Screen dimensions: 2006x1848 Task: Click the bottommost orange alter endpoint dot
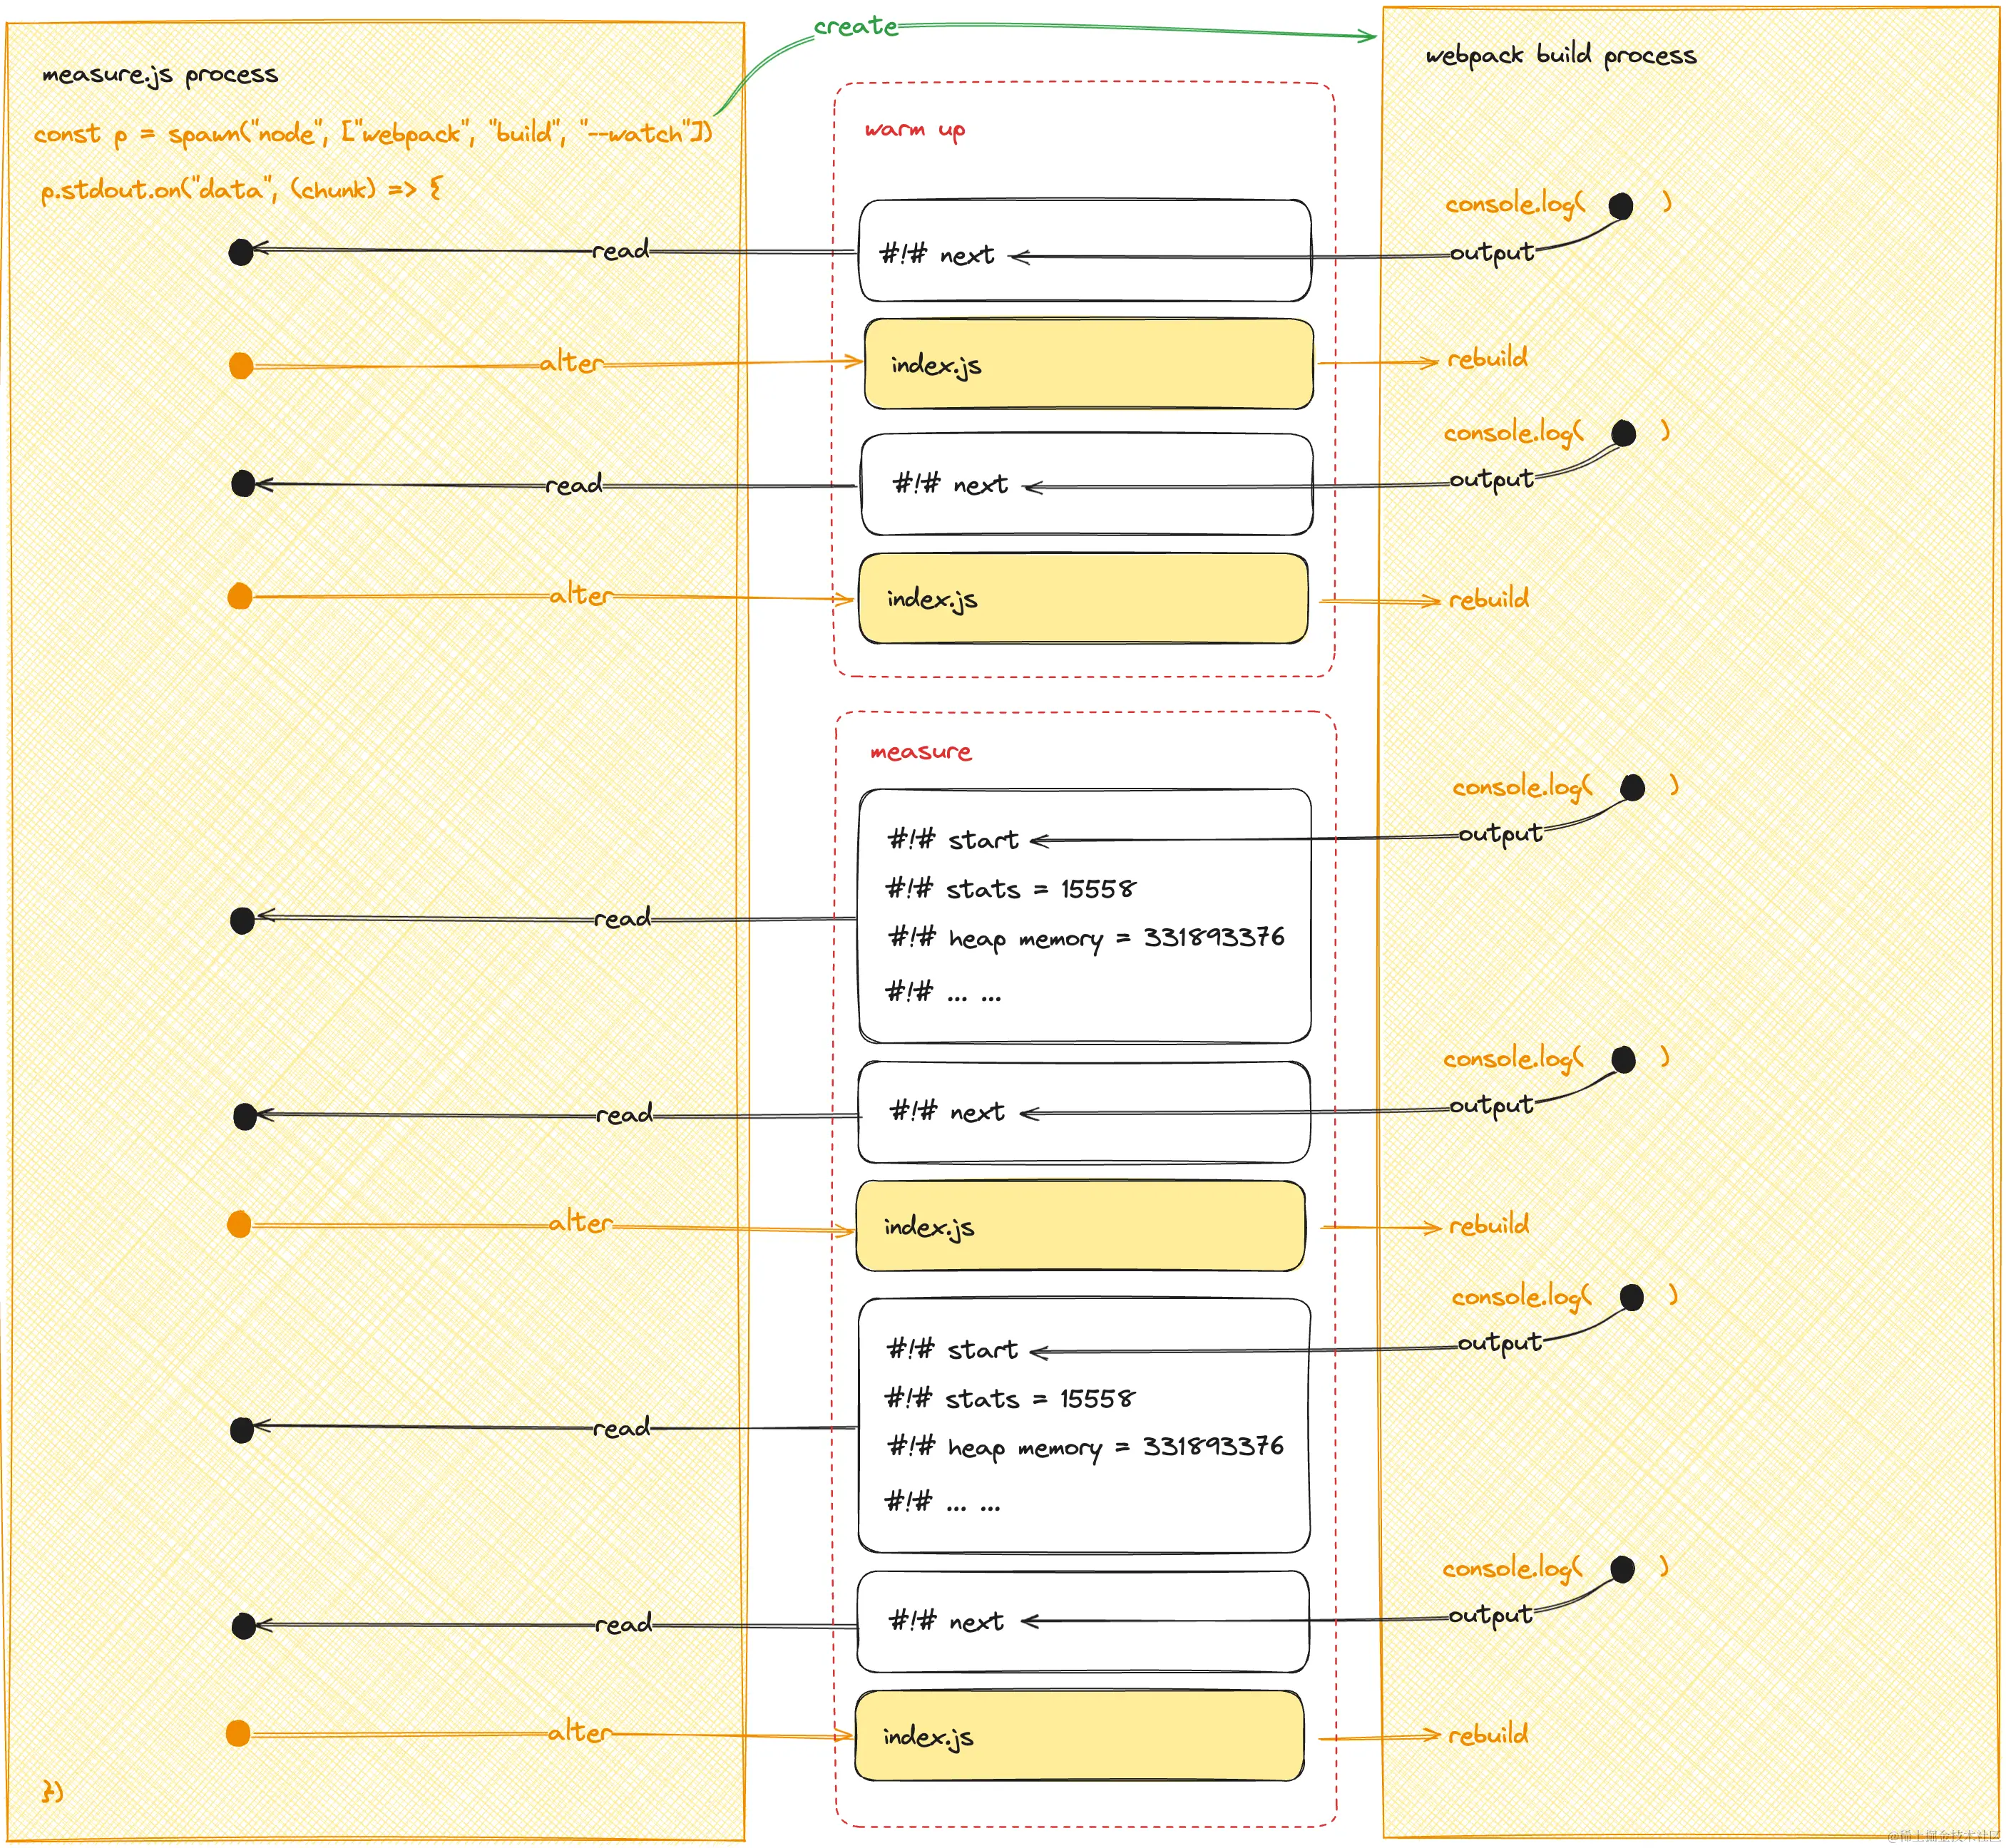[x=238, y=1733]
